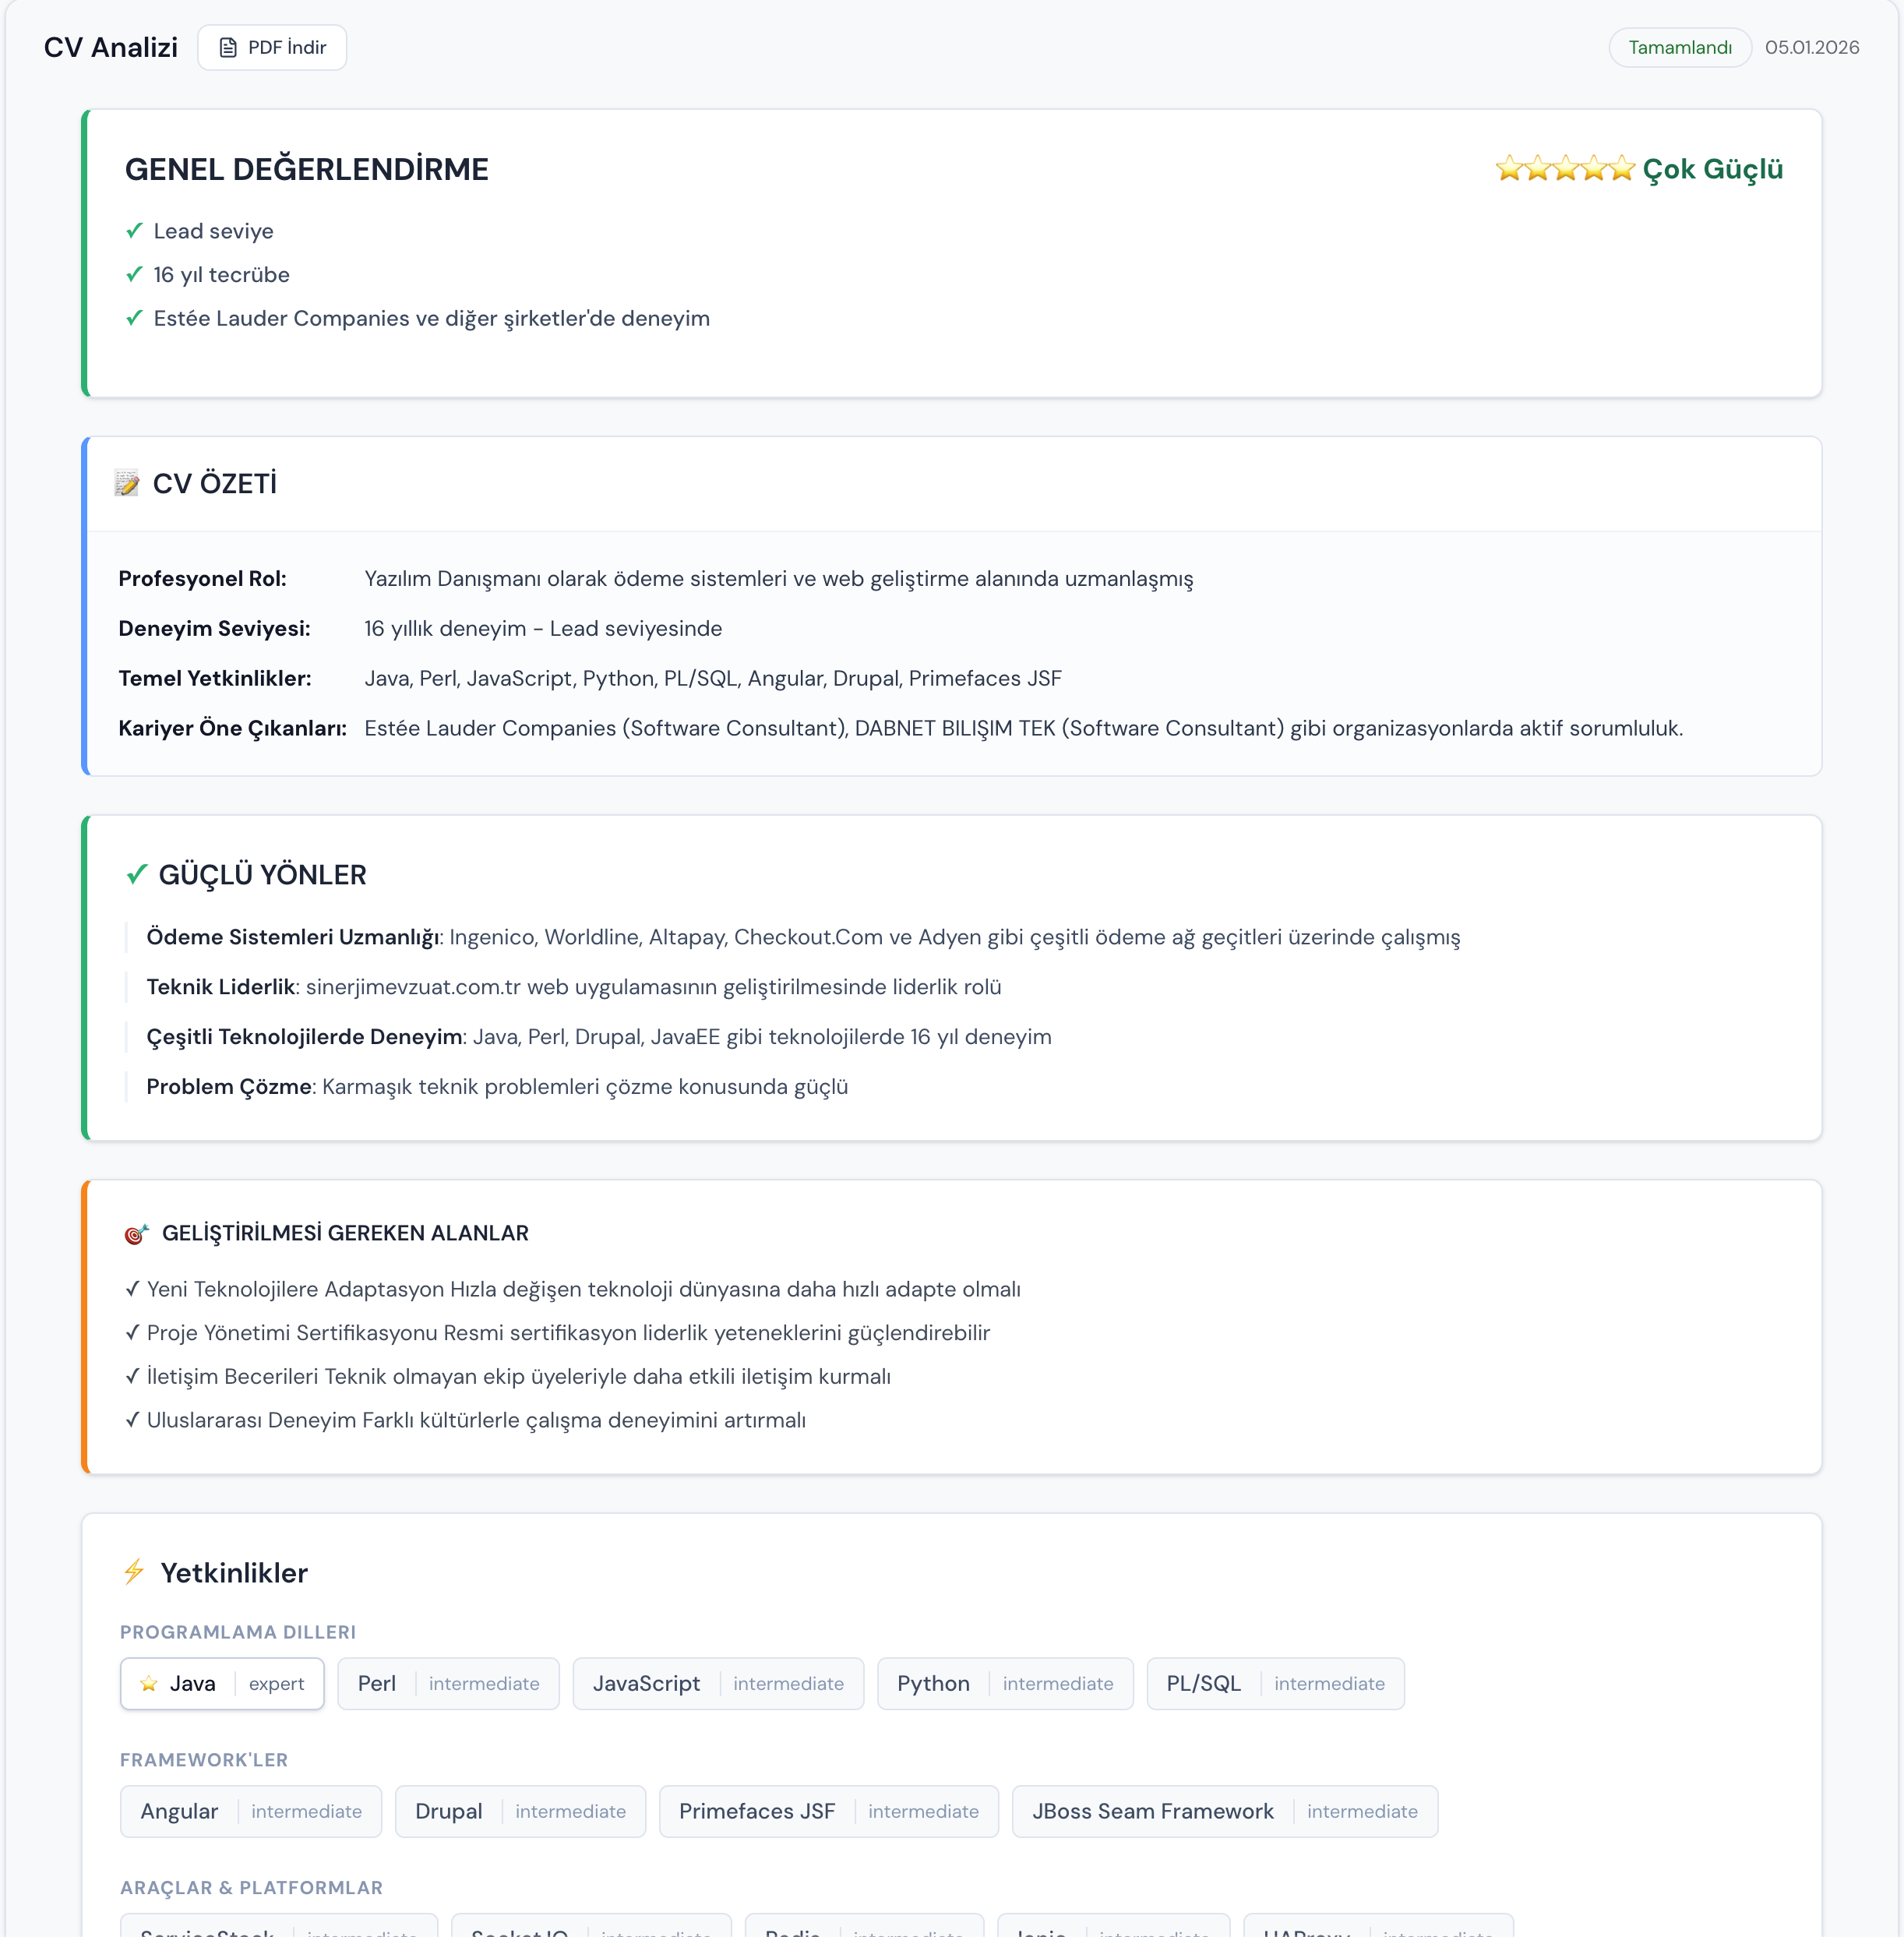
Task: Click the notepad icon next to CV ÖZETİ
Action: tap(127, 484)
